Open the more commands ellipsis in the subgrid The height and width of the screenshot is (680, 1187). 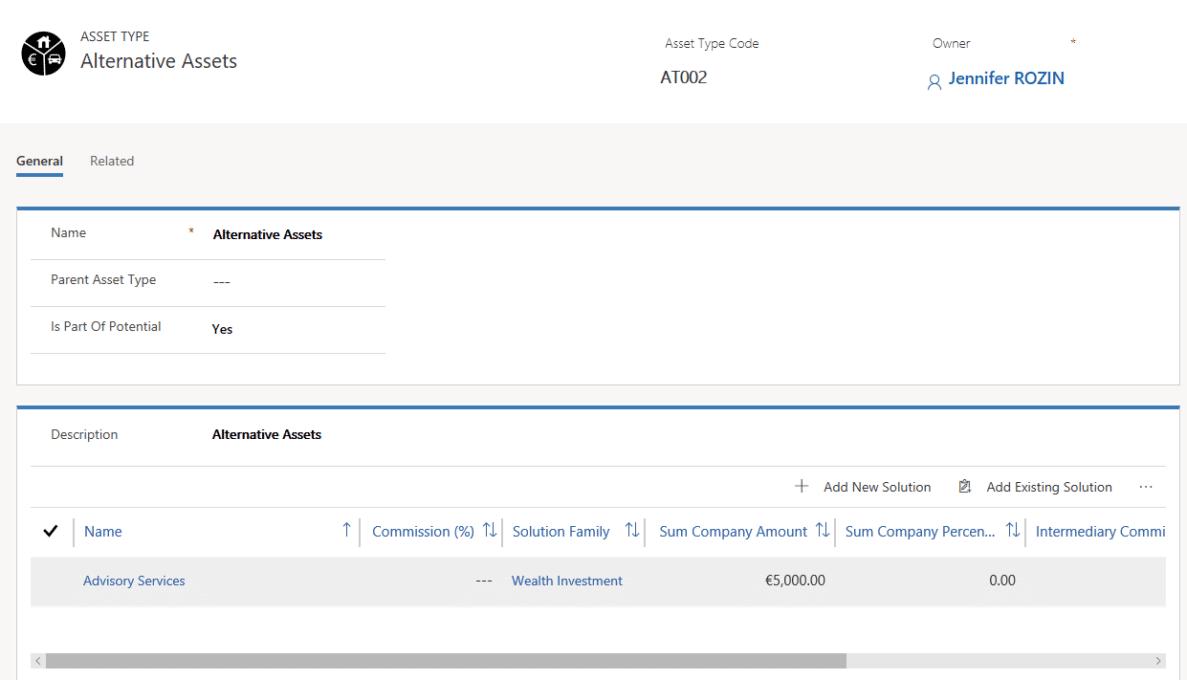[x=1145, y=487]
